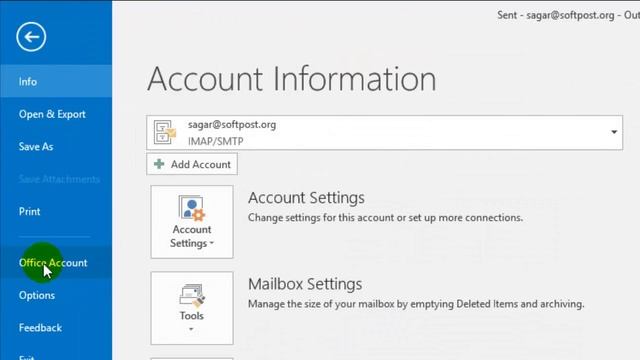The height and width of the screenshot is (360, 640).
Task: Expand the email account selector dropdown arrow
Action: click(x=614, y=132)
